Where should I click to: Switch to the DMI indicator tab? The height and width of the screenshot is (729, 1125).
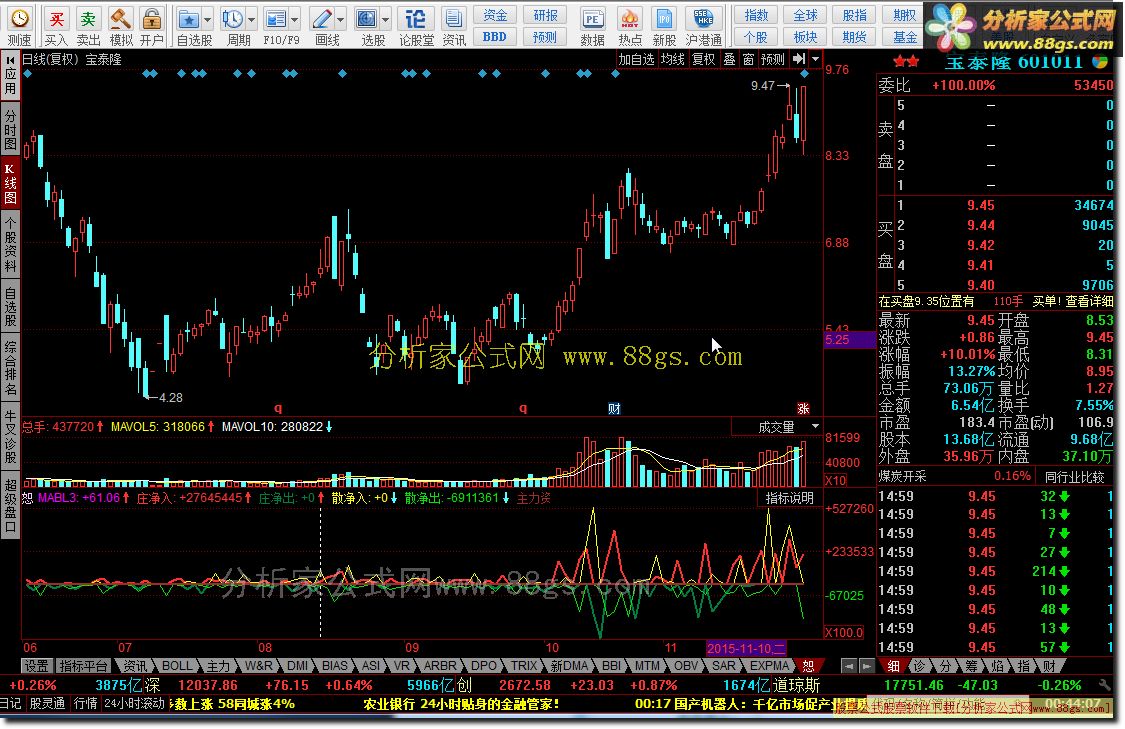297,666
